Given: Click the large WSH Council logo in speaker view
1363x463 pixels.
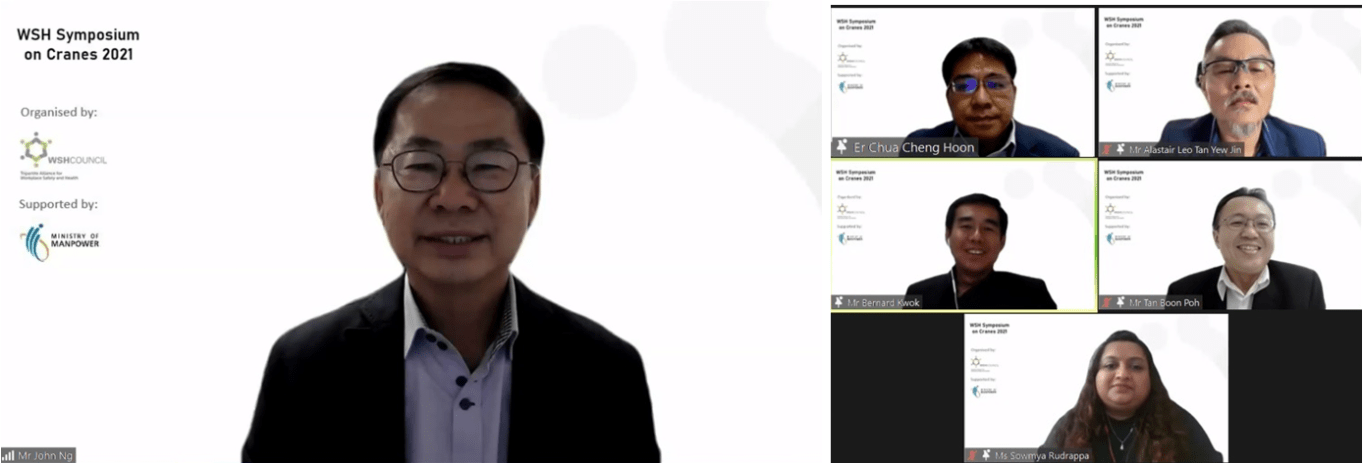Looking at the screenshot, I should tap(62, 154).
